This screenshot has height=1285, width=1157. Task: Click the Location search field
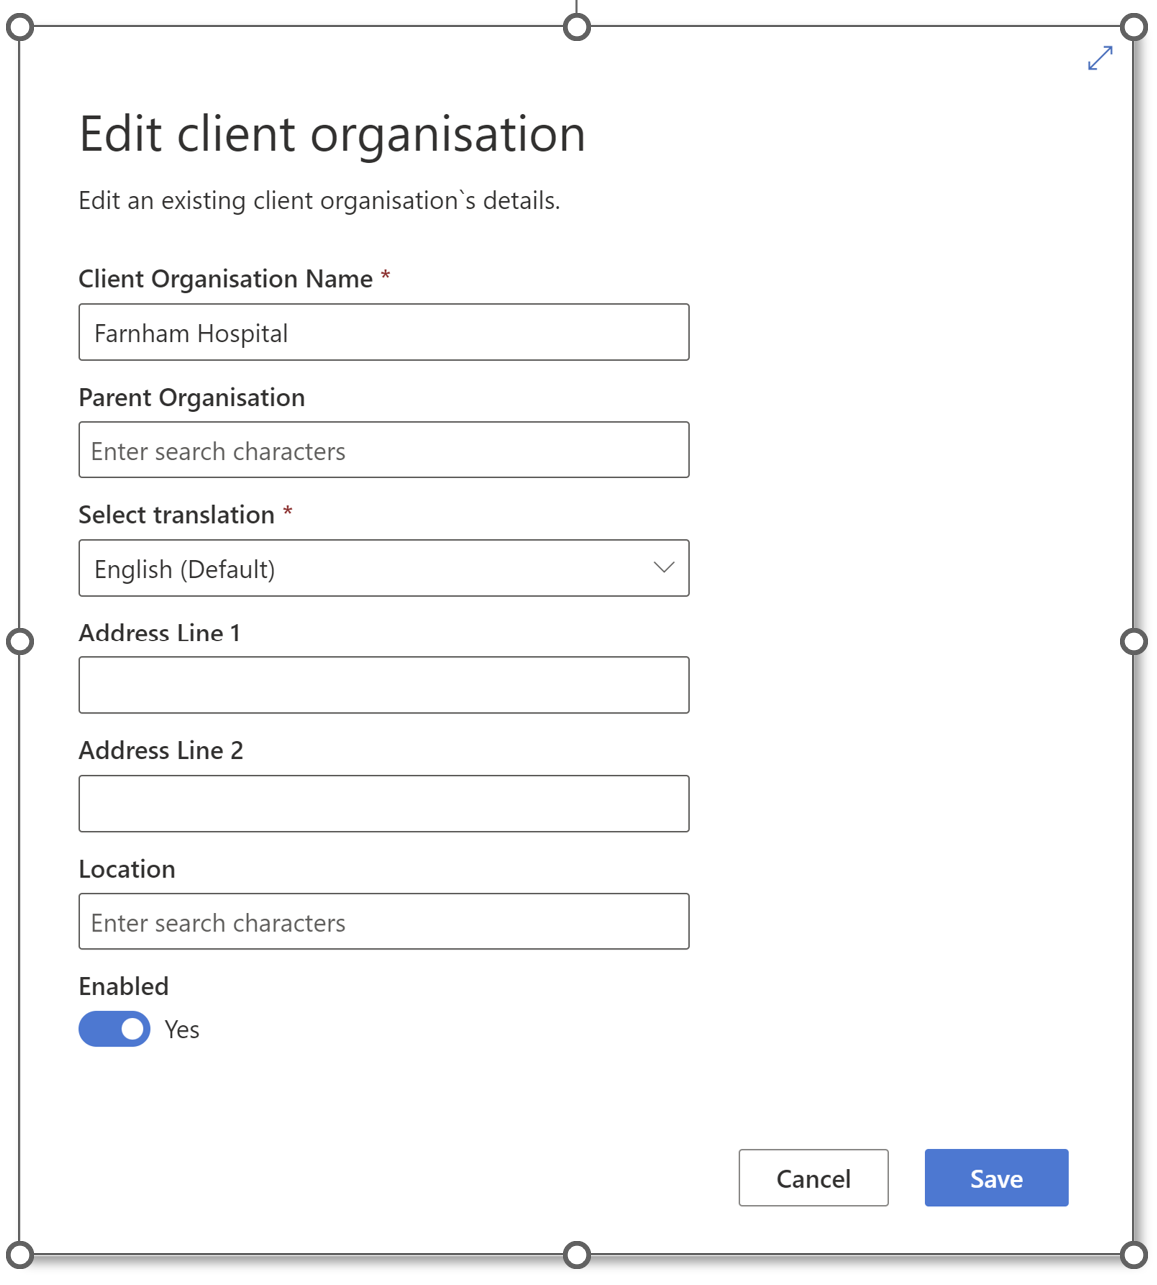tap(384, 921)
